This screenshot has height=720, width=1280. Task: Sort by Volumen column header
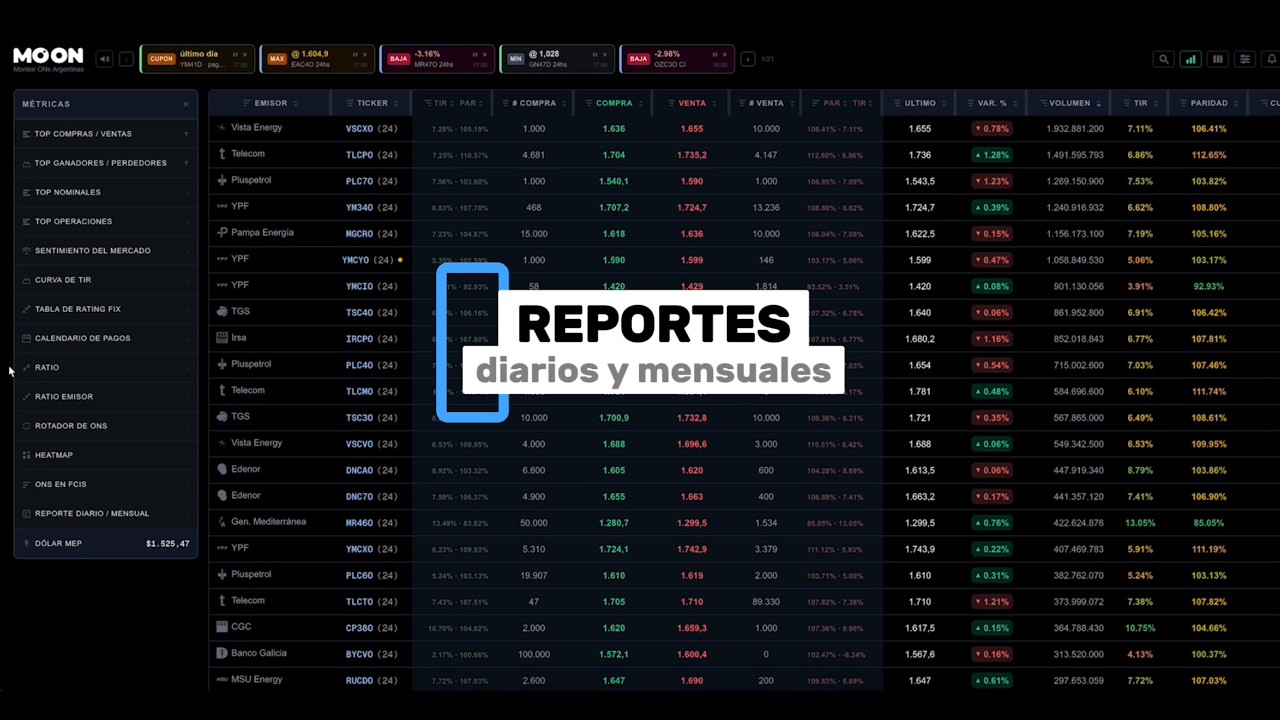click(1069, 103)
